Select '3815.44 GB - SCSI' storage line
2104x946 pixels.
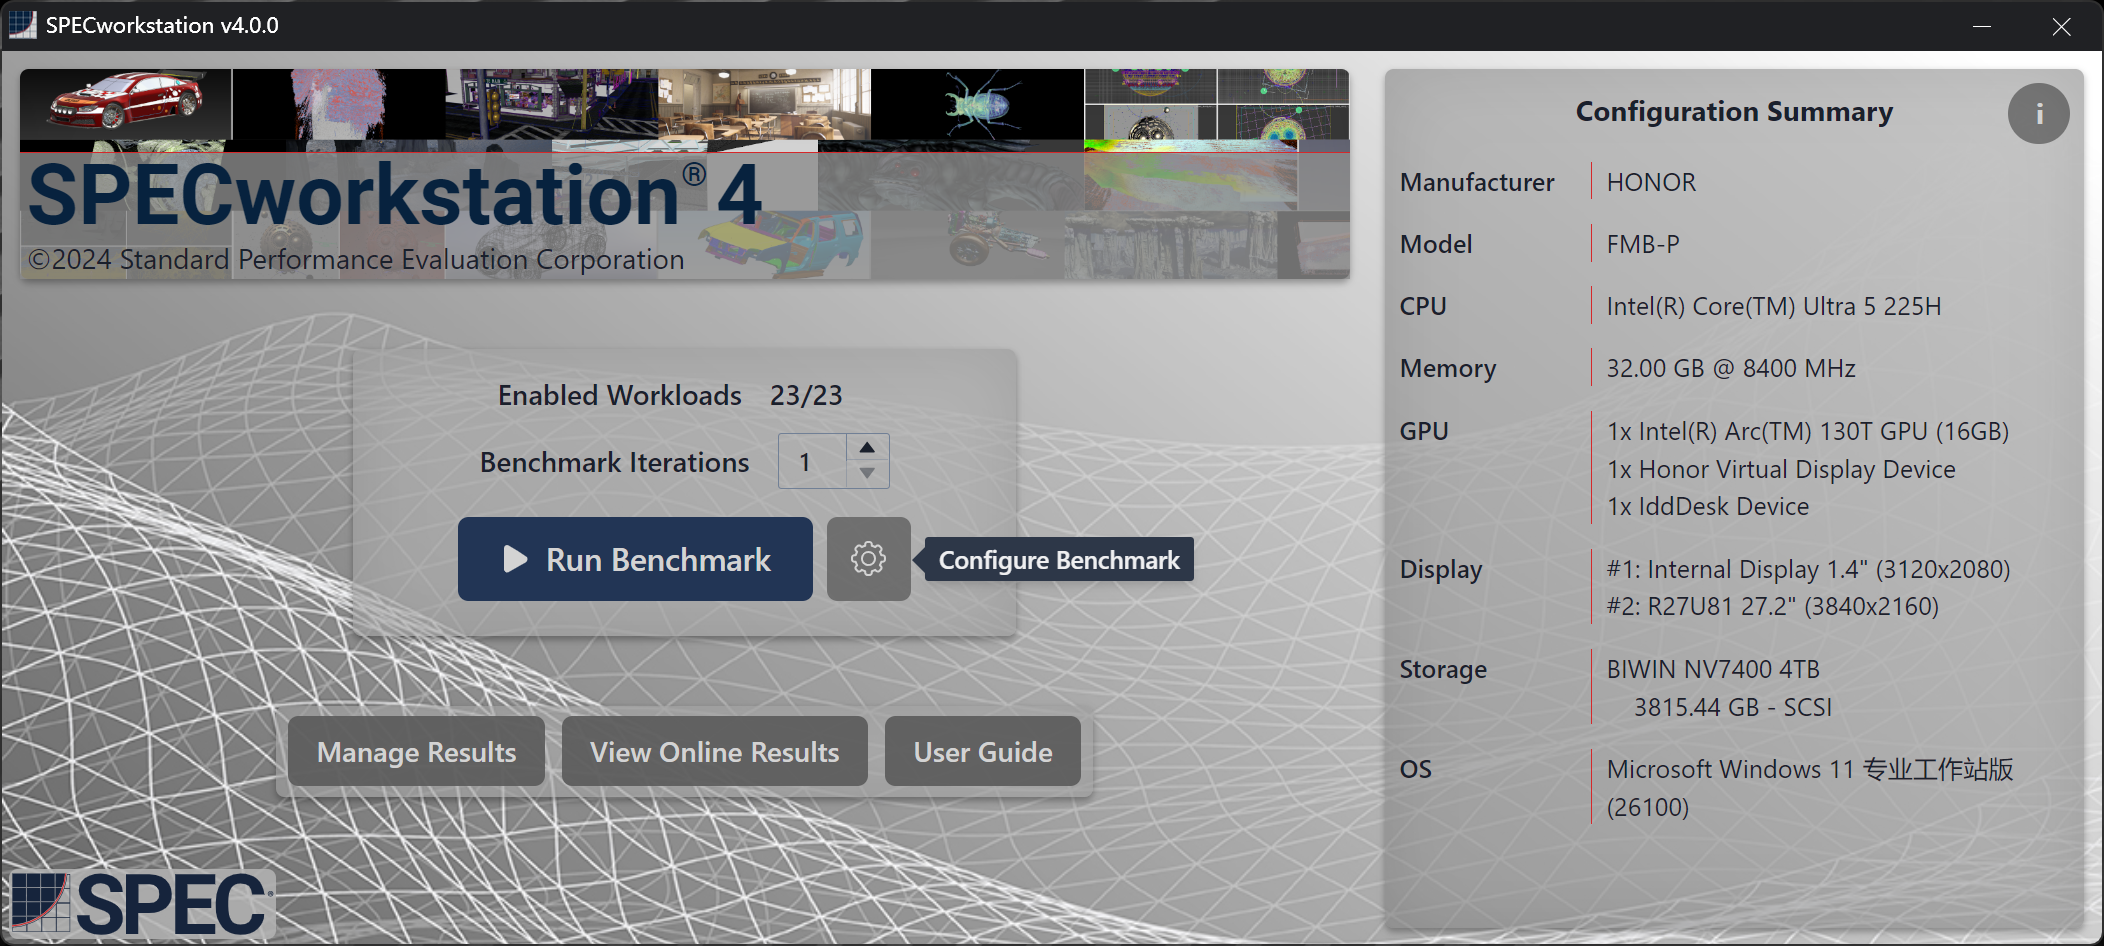click(1733, 707)
